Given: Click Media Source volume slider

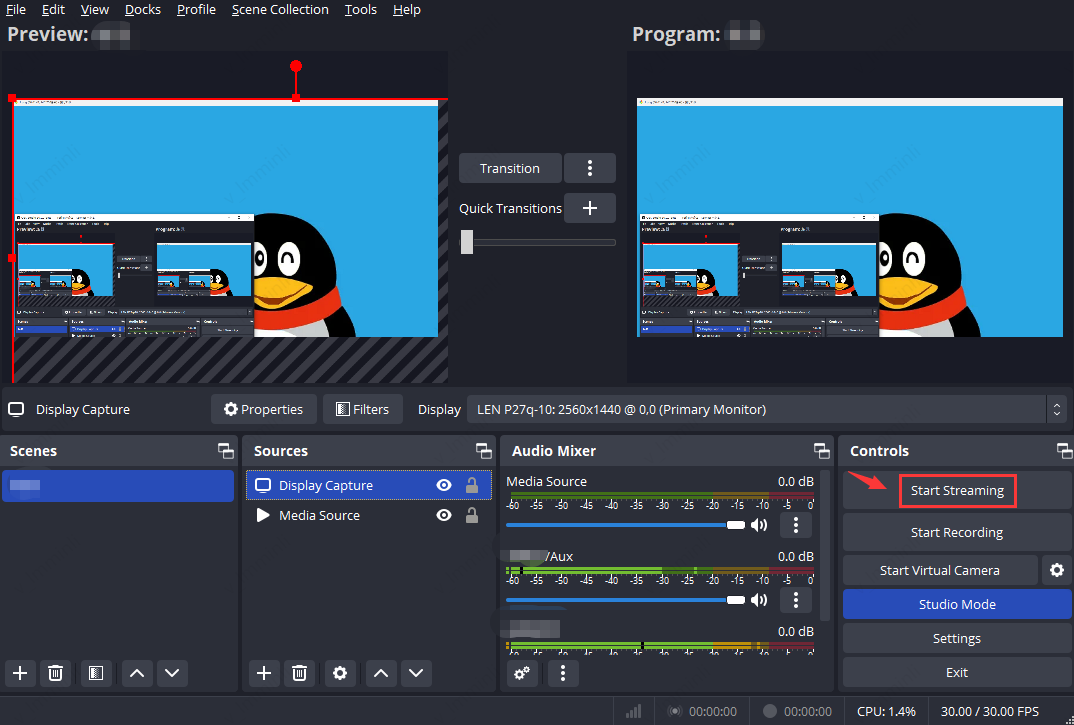Looking at the screenshot, I should 625,525.
